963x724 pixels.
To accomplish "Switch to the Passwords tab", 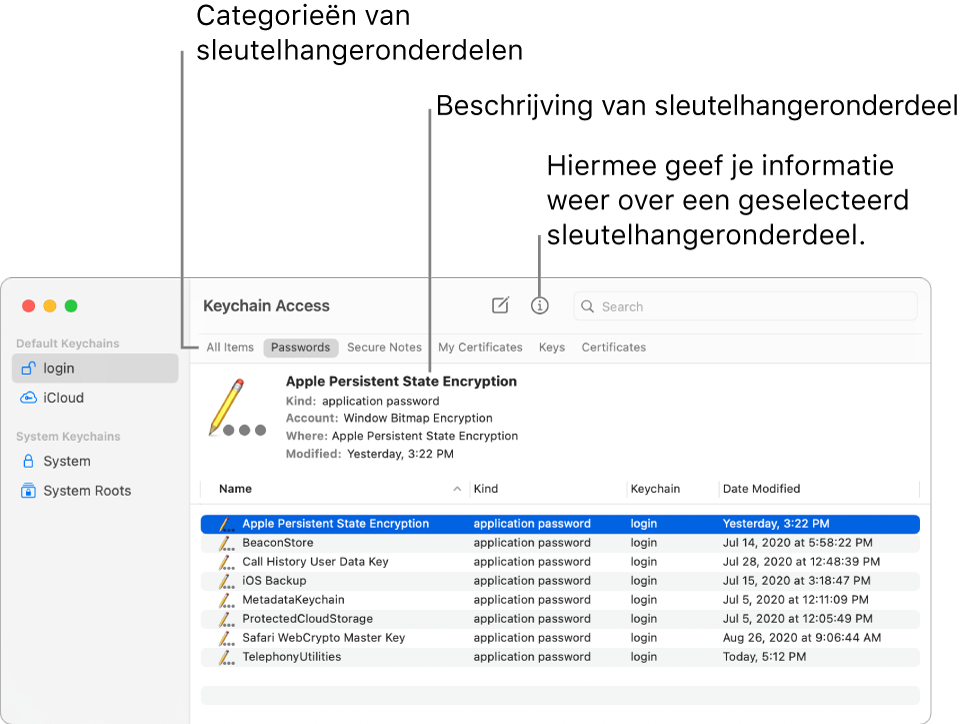I will [301, 348].
